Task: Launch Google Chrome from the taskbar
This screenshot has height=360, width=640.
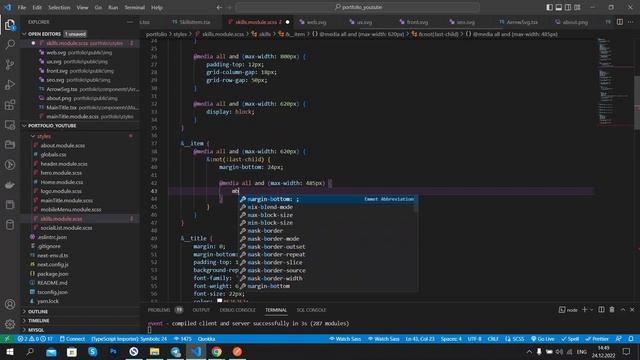Action: 216,351
